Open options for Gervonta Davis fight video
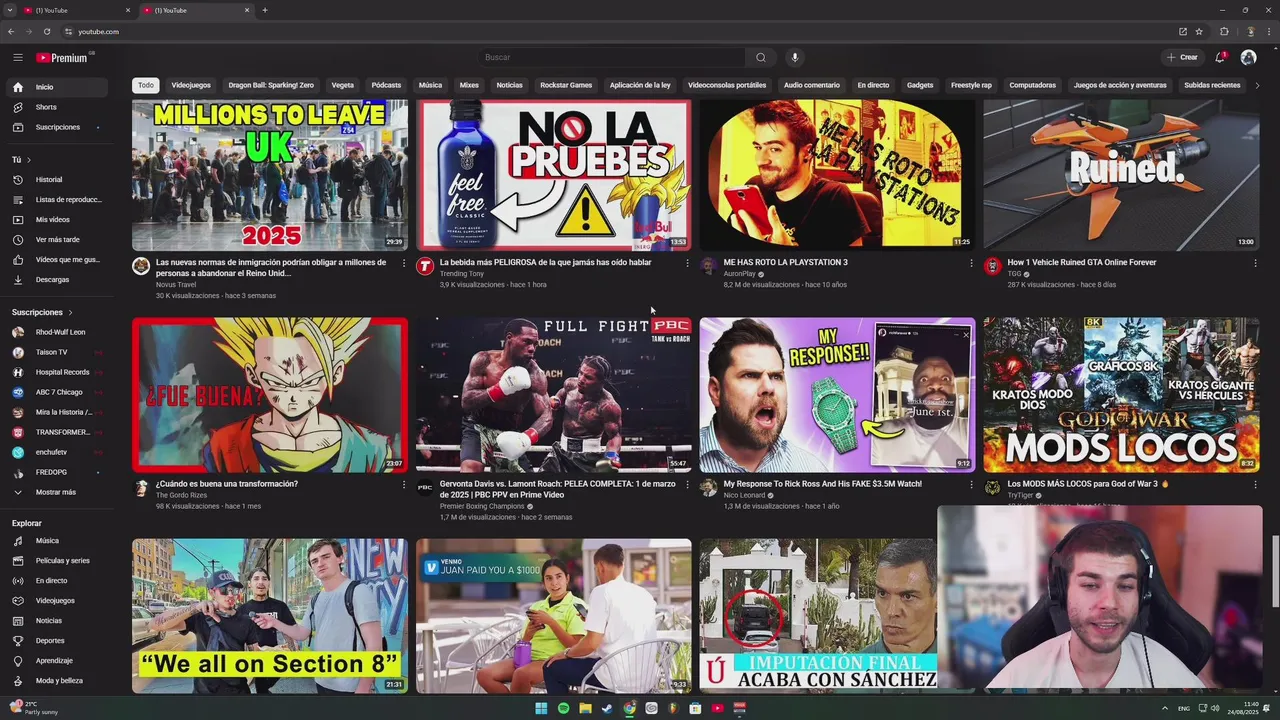 point(687,485)
